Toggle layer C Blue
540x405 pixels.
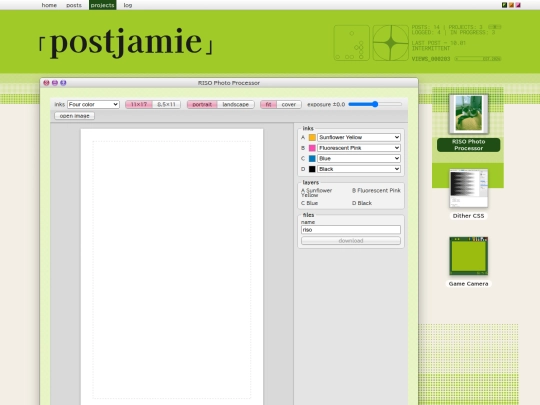click(309, 203)
